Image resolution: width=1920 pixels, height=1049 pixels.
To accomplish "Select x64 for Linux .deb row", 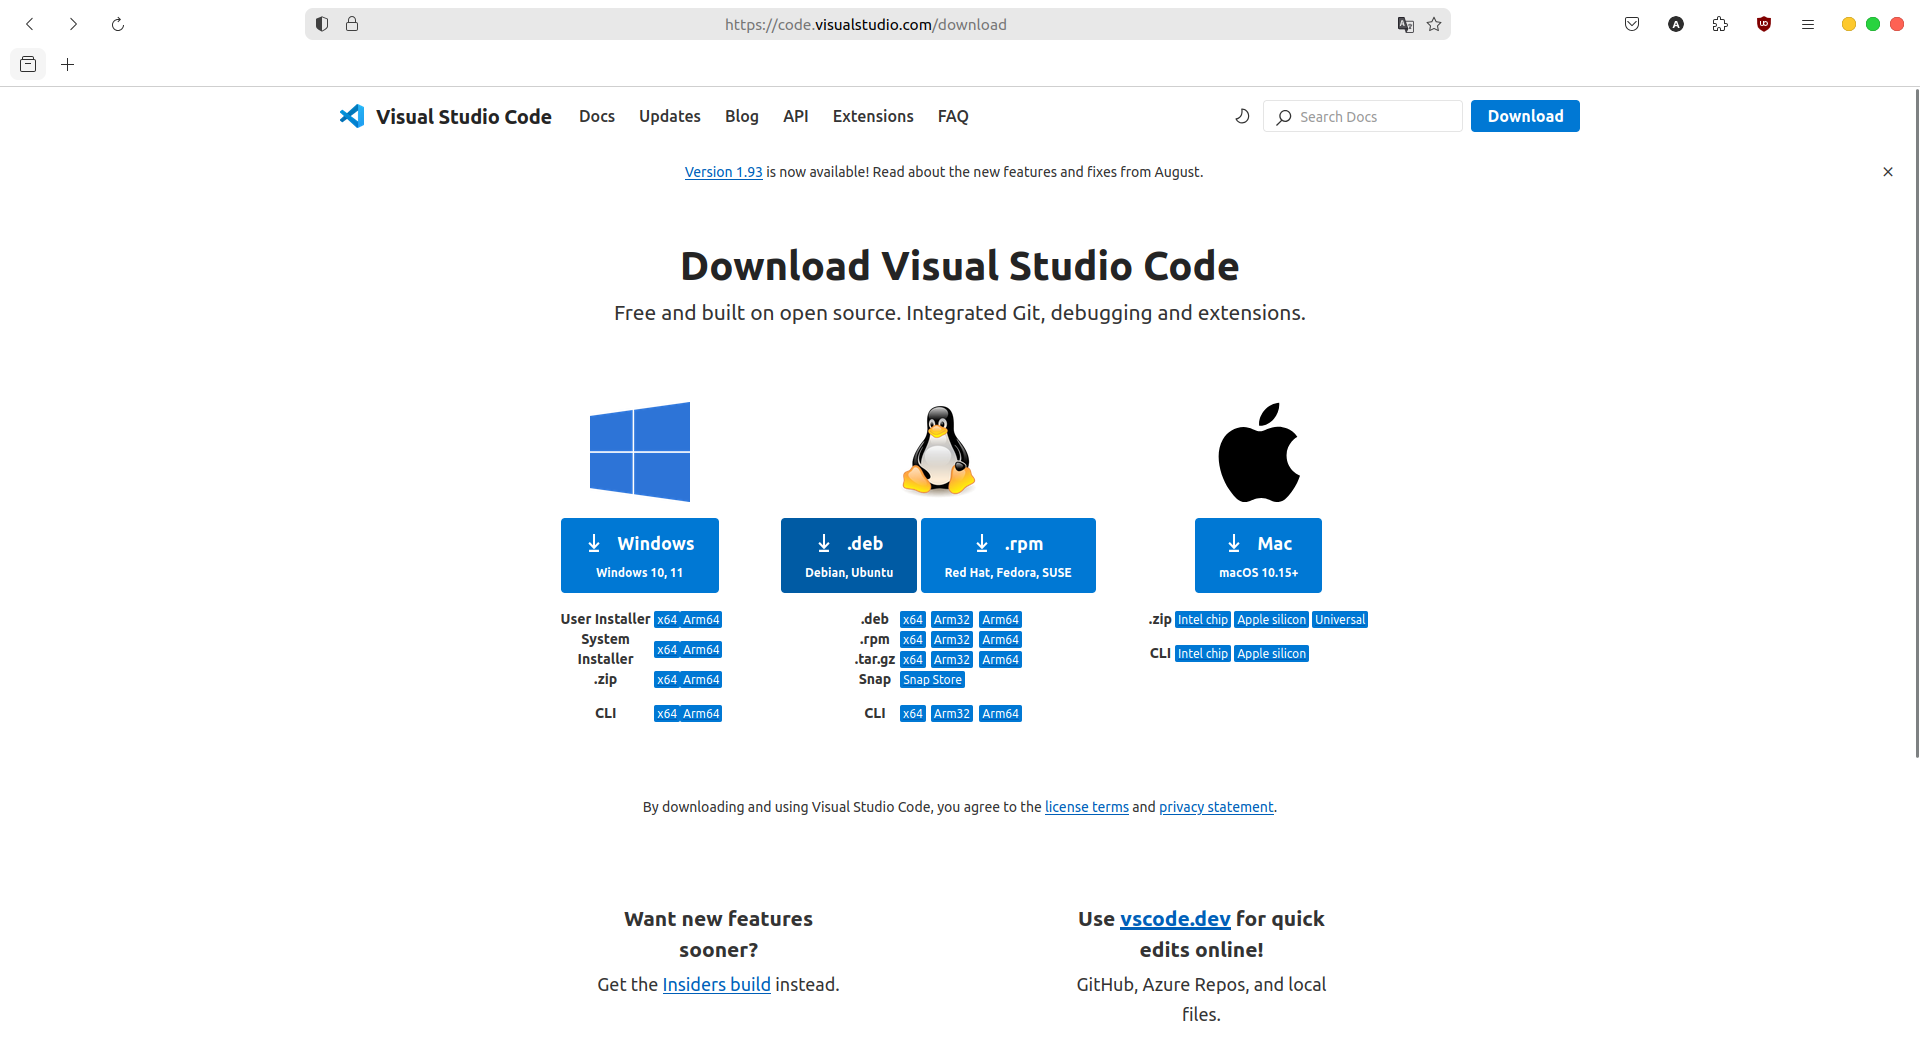I will [x=913, y=620].
